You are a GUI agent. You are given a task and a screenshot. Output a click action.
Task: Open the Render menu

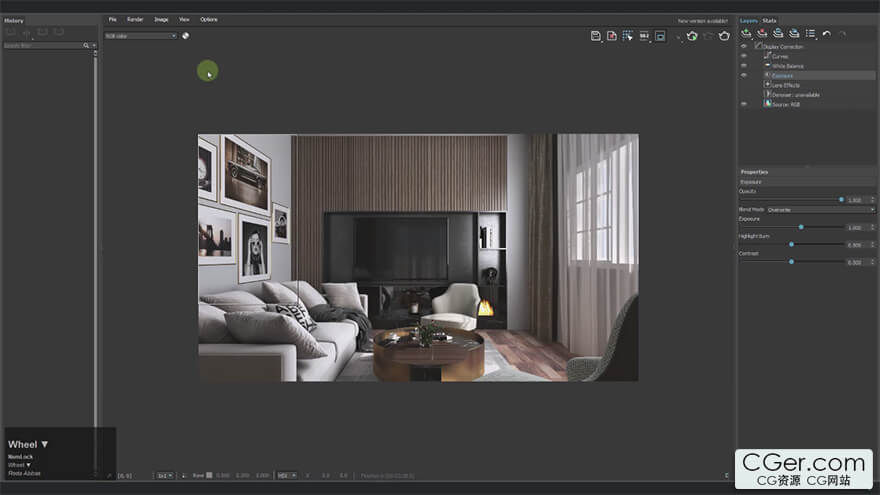click(x=135, y=19)
